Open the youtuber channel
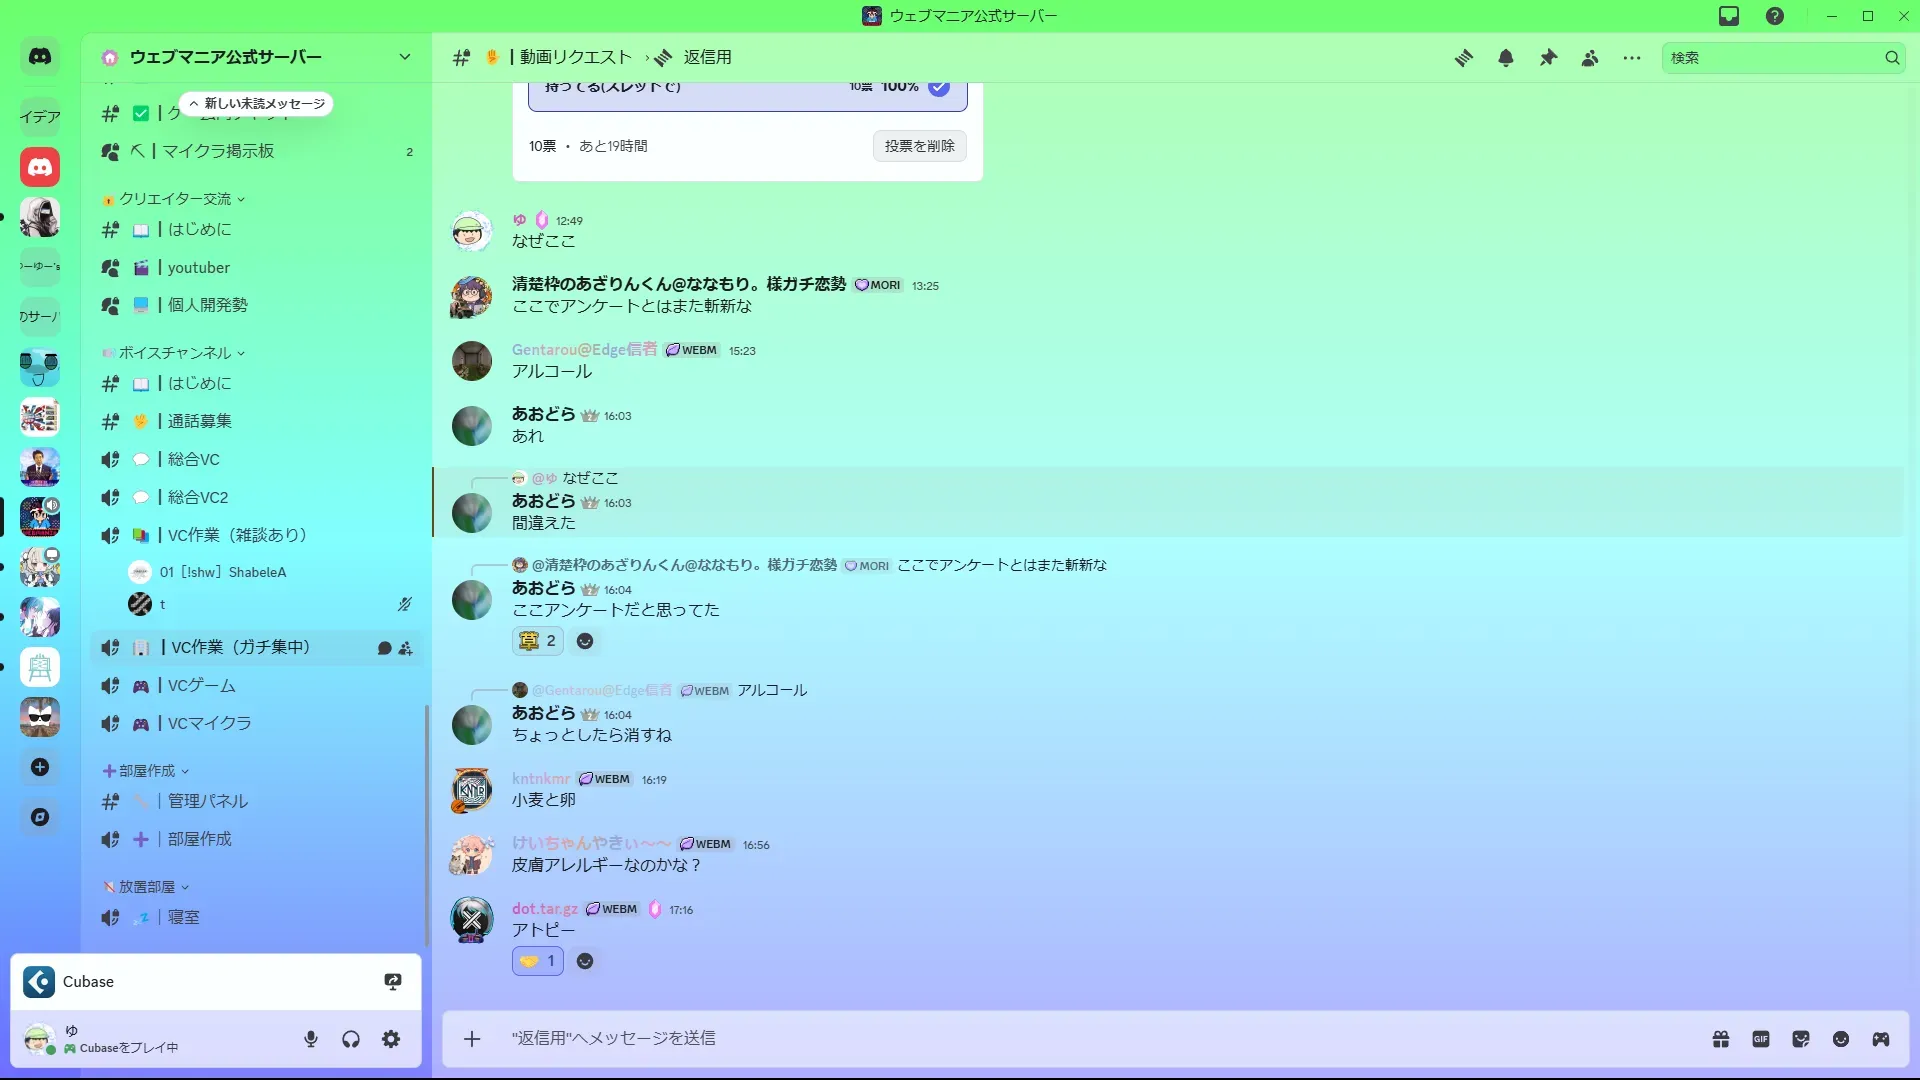 198,267
